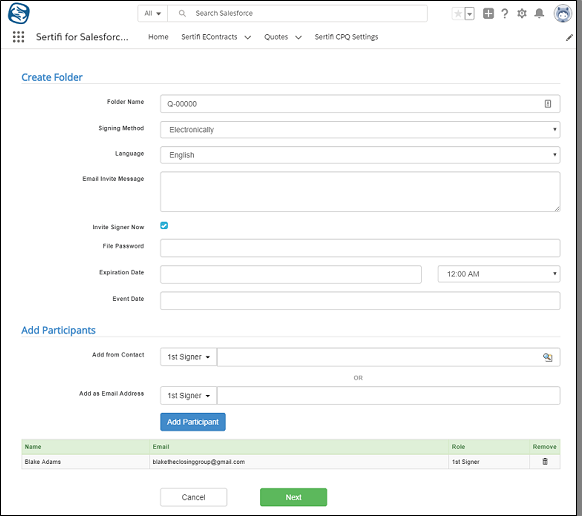Open the Signing Method dropdown
Viewport: 582px width, 516px height.
[360, 130]
